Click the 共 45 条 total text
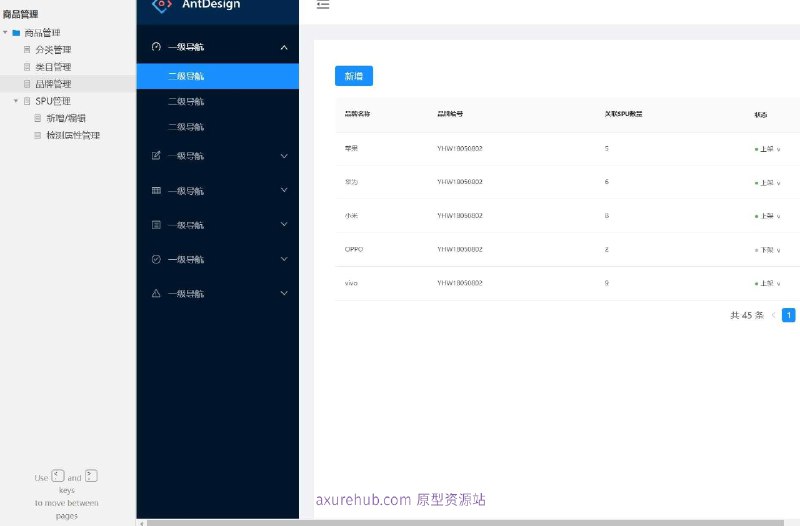This screenshot has height=526, width=800. 747,315
